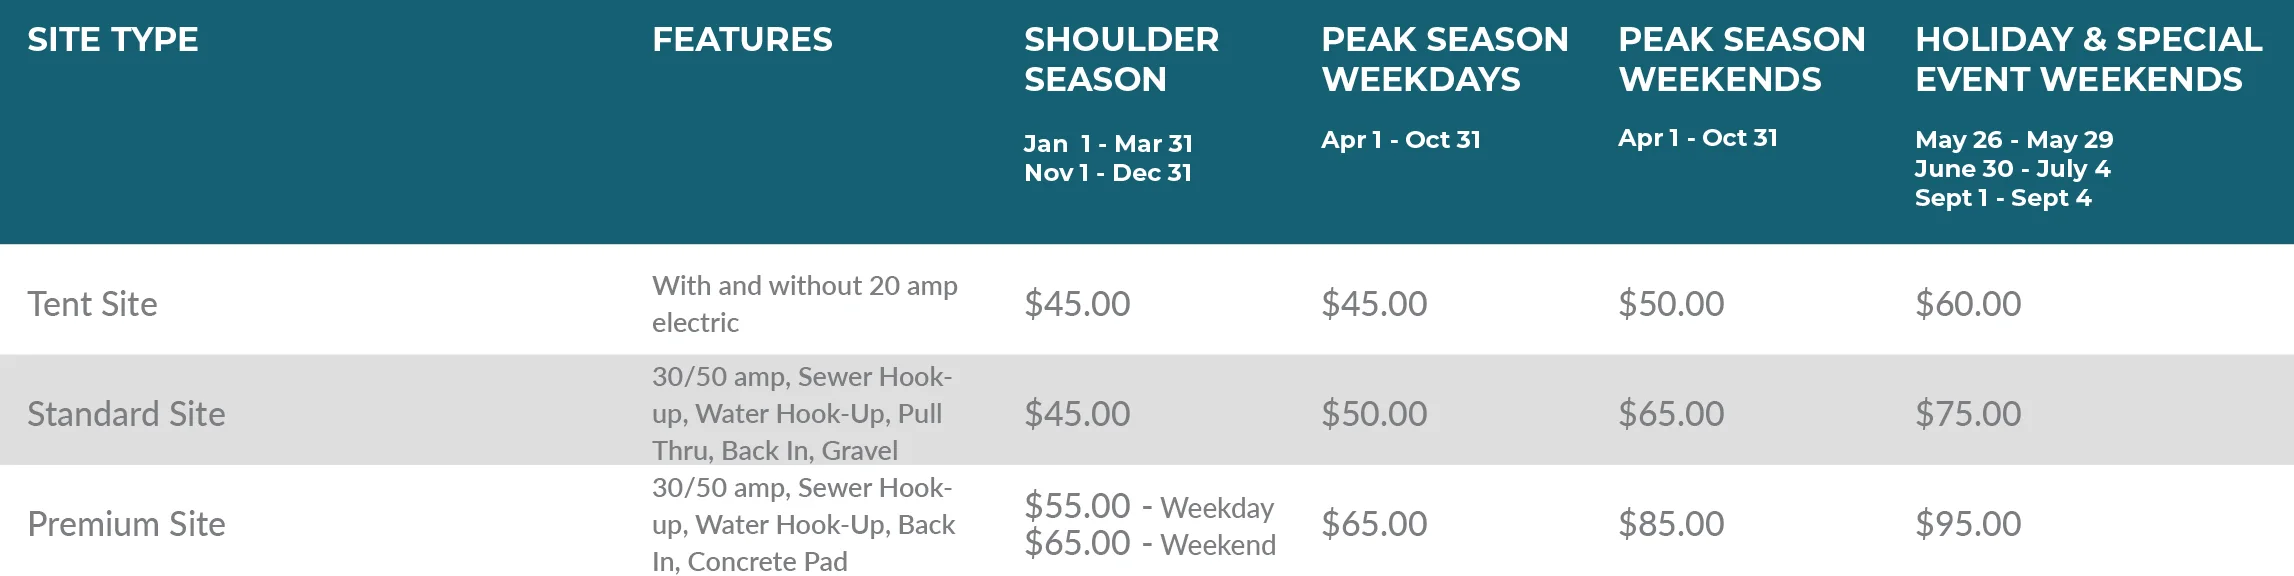Select the PEAK SEASON WEEKDAYS header
Image resolution: width=2294 pixels, height=576 pixels.
pyautogui.click(x=1444, y=60)
